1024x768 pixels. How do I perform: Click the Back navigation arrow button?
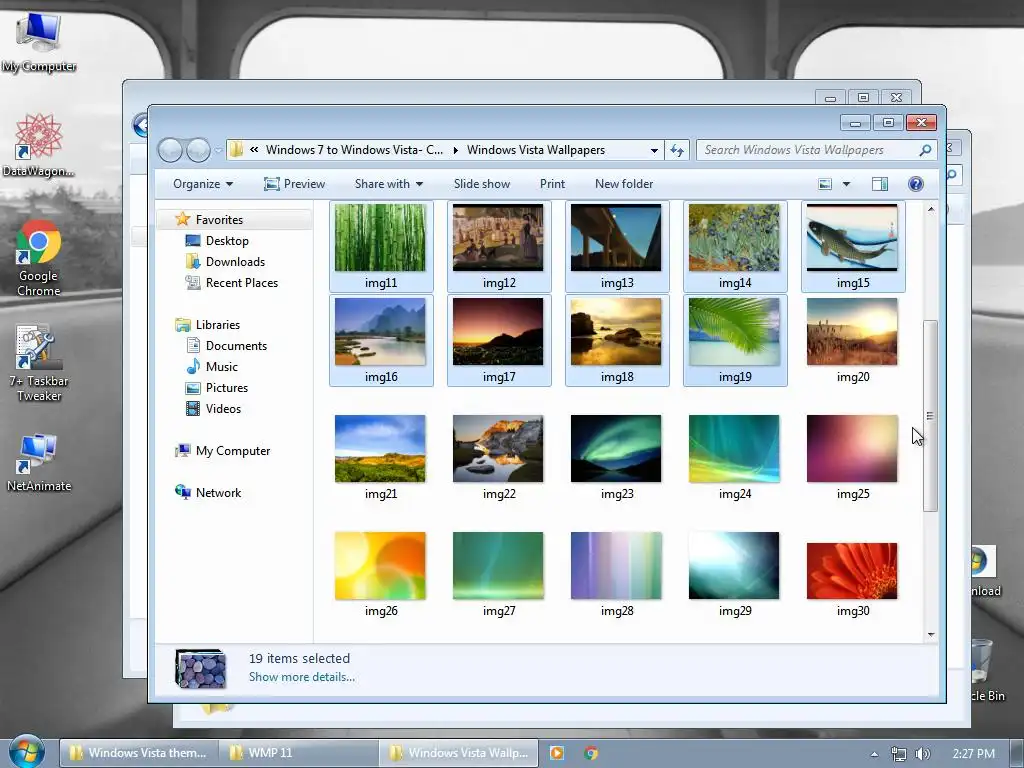coord(170,150)
